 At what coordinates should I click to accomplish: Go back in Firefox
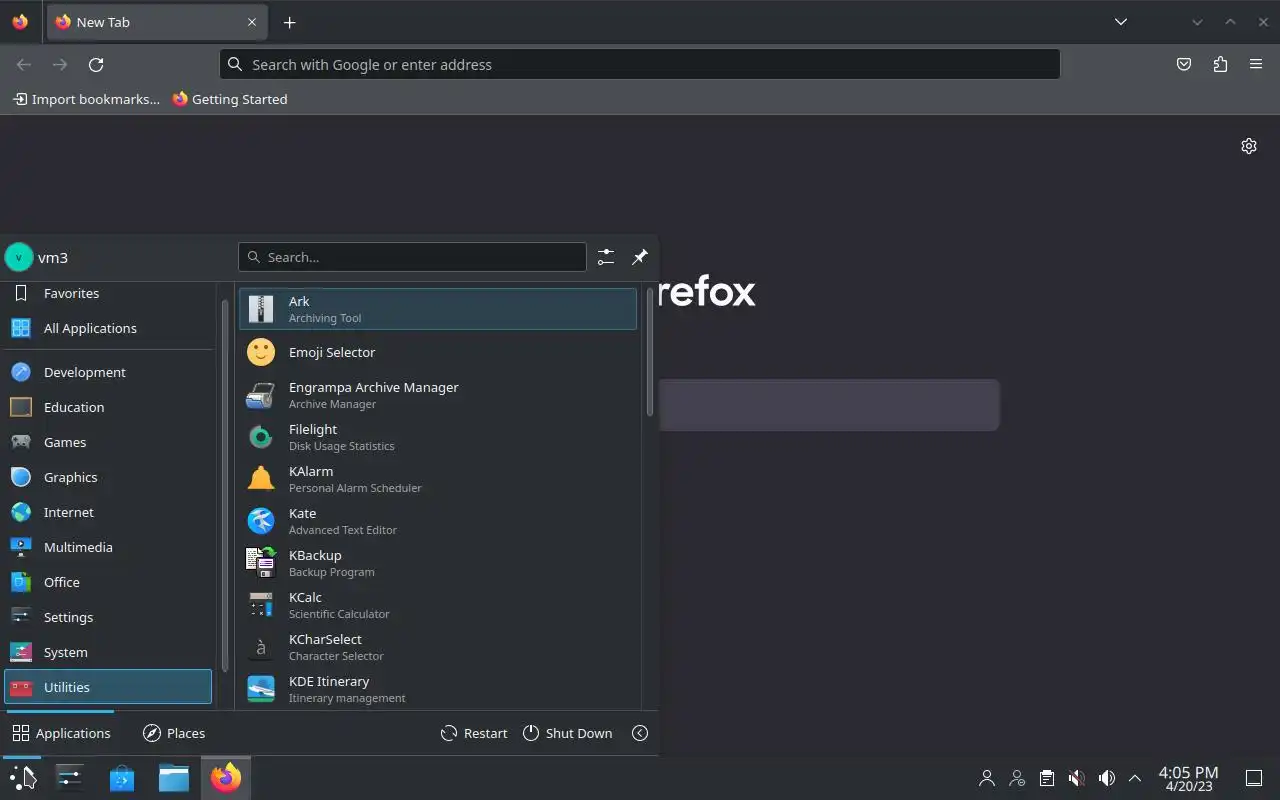pyautogui.click(x=24, y=64)
